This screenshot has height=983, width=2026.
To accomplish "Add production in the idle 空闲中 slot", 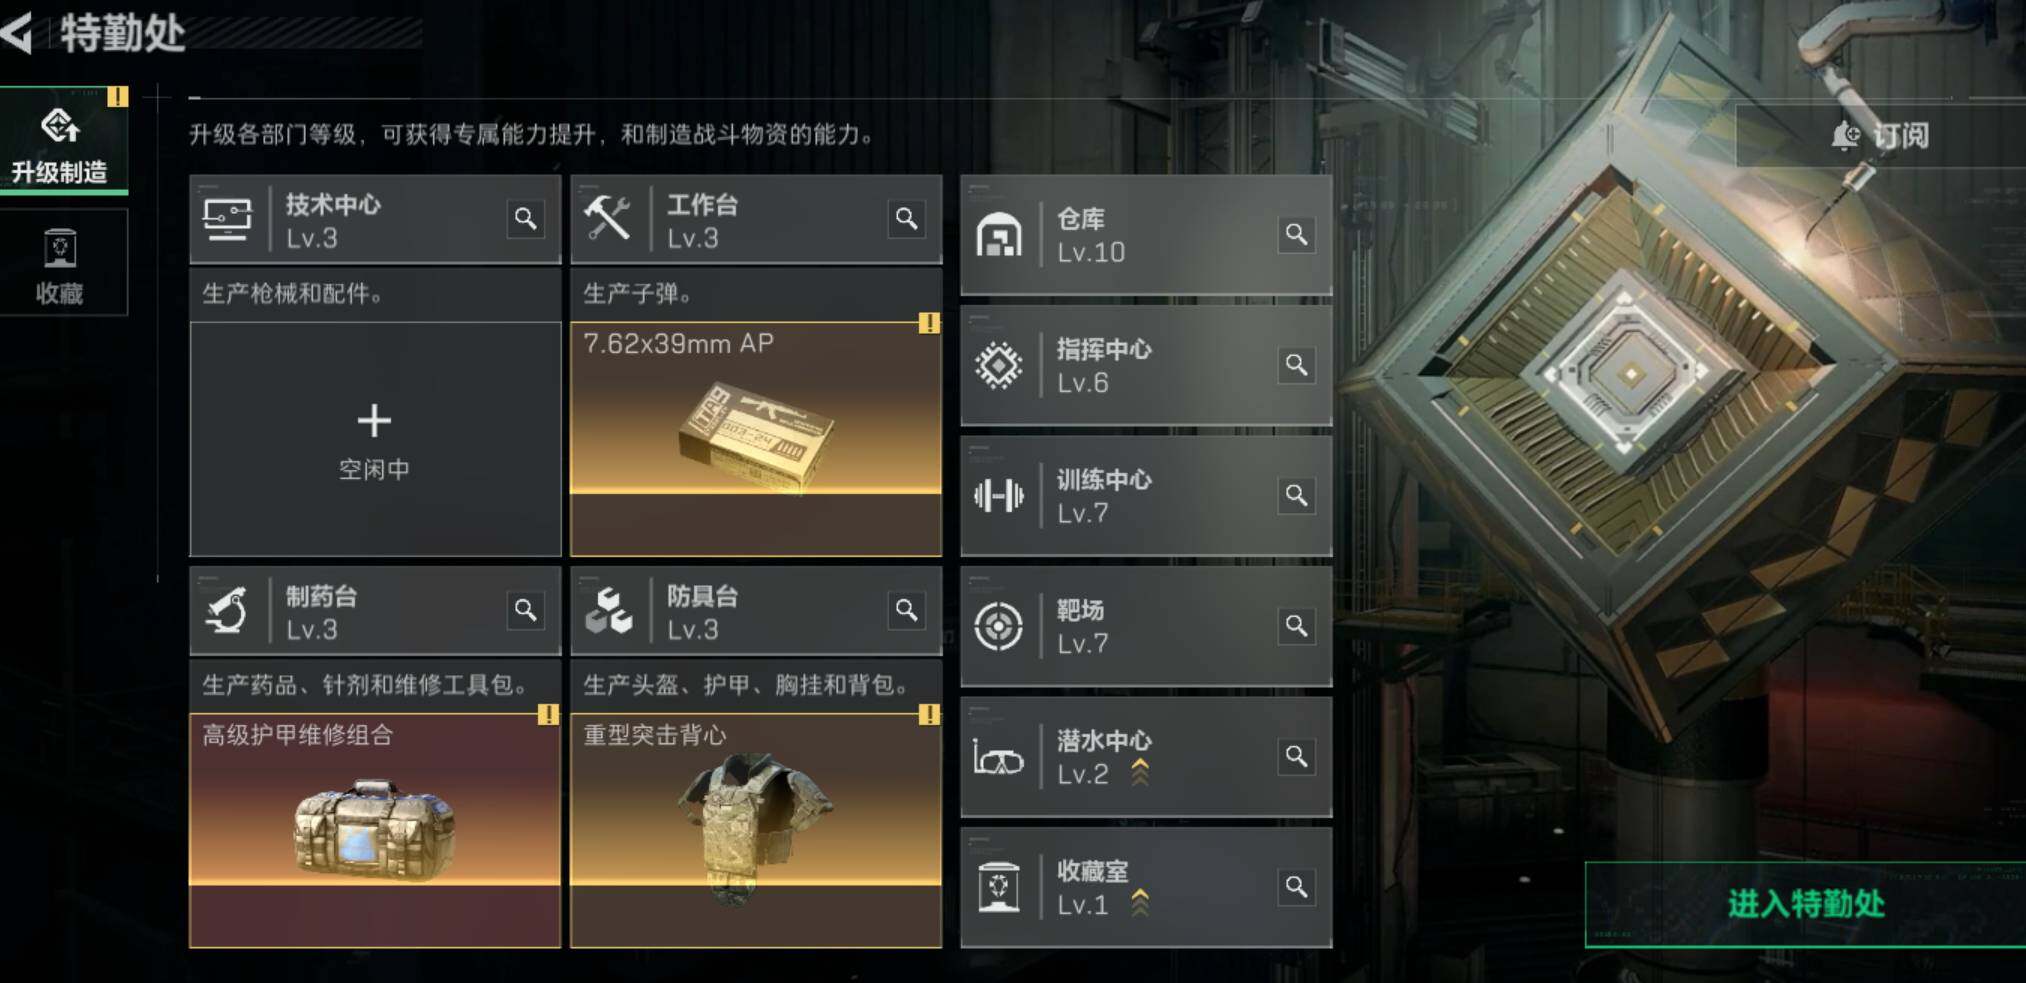I will [x=375, y=439].
